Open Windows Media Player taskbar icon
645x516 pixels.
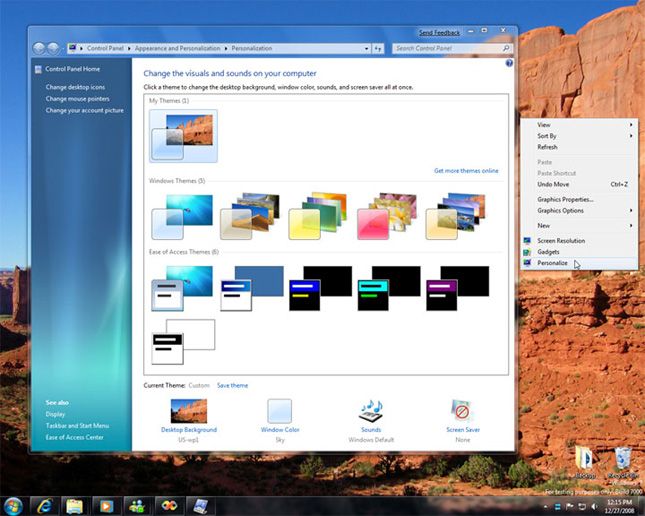coord(106,506)
